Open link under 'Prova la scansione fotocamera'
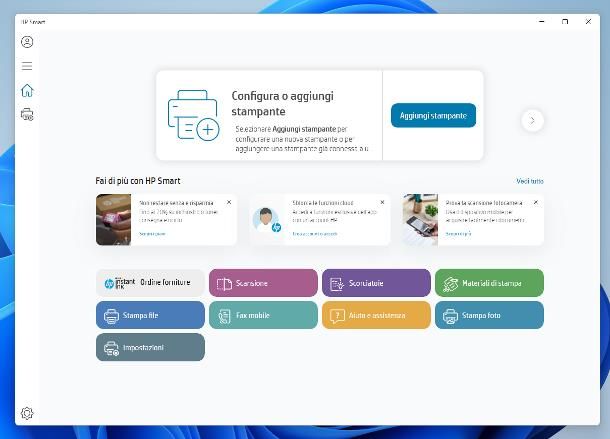This screenshot has width=610, height=439. tap(458, 234)
